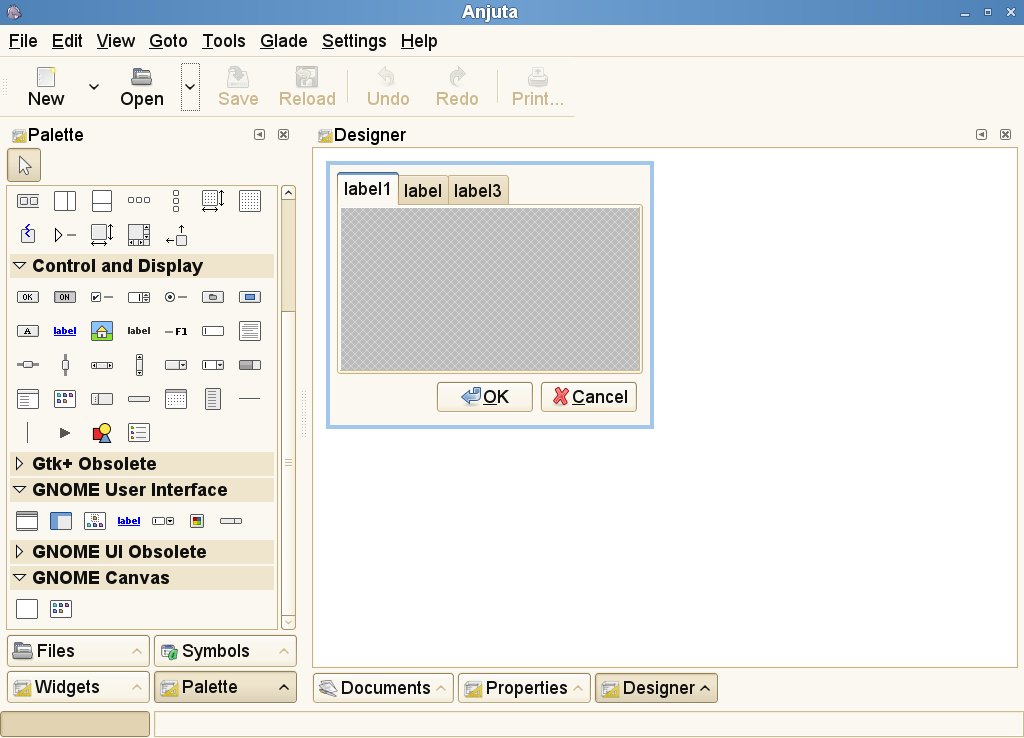Pick the Expander widget icon in Palette
1024x738 pixels.
point(65,234)
